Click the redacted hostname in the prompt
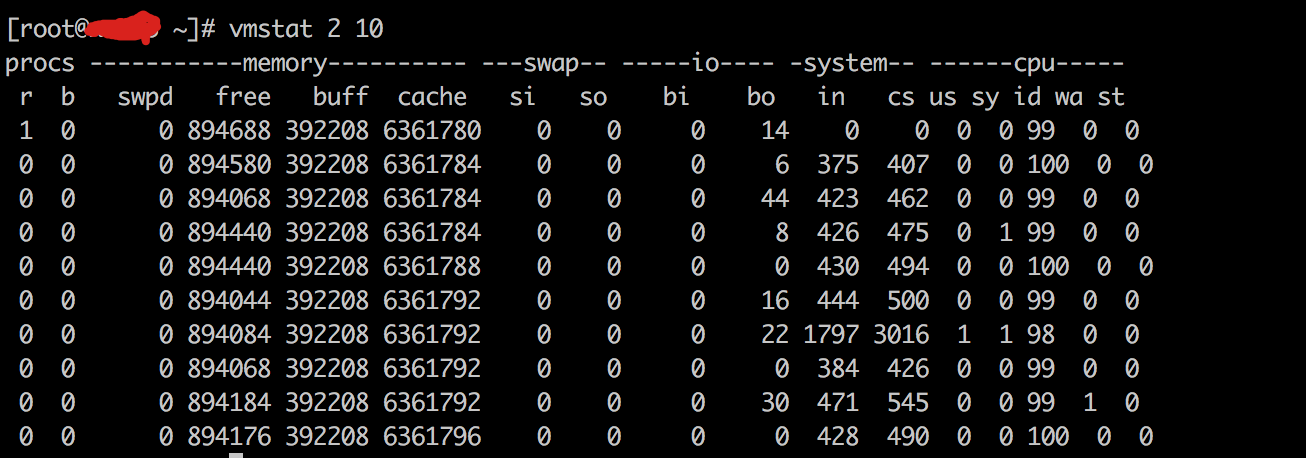 point(122,30)
